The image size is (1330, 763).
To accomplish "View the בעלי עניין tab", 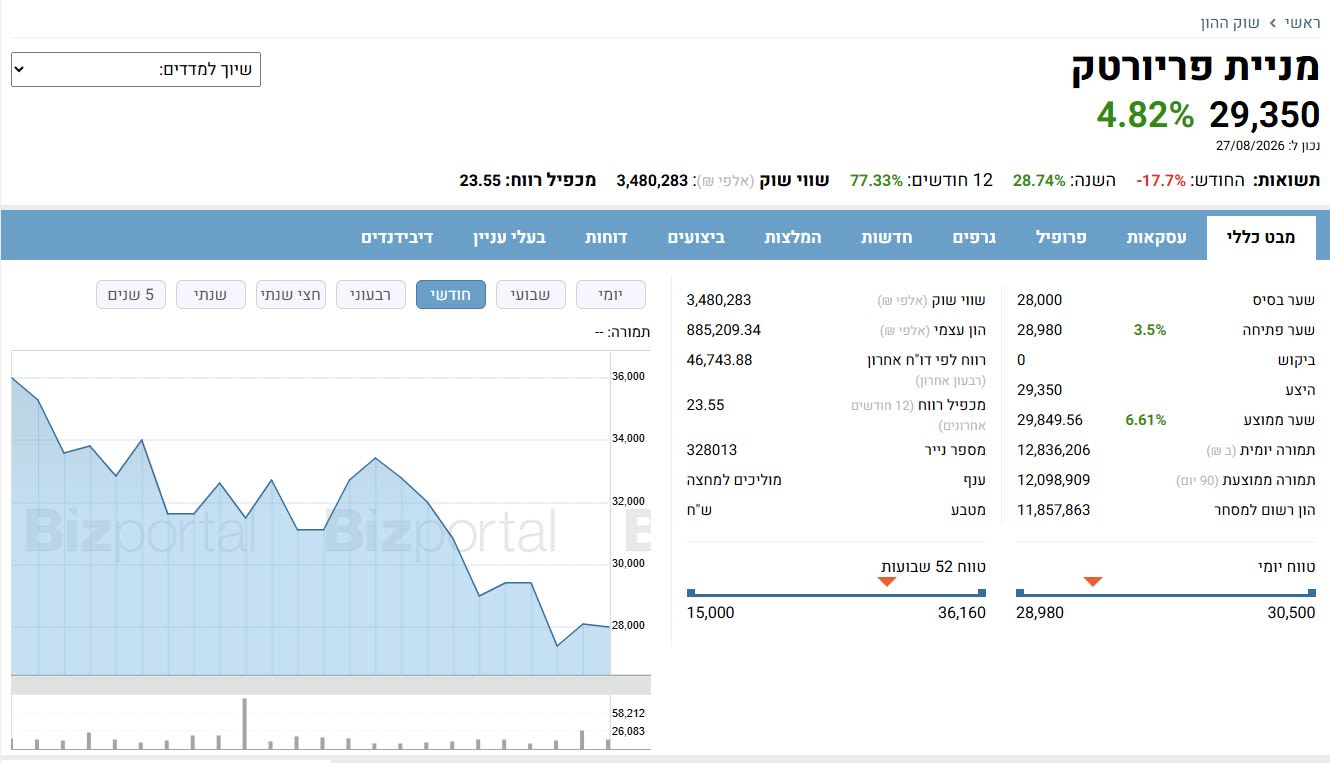I will click(510, 237).
